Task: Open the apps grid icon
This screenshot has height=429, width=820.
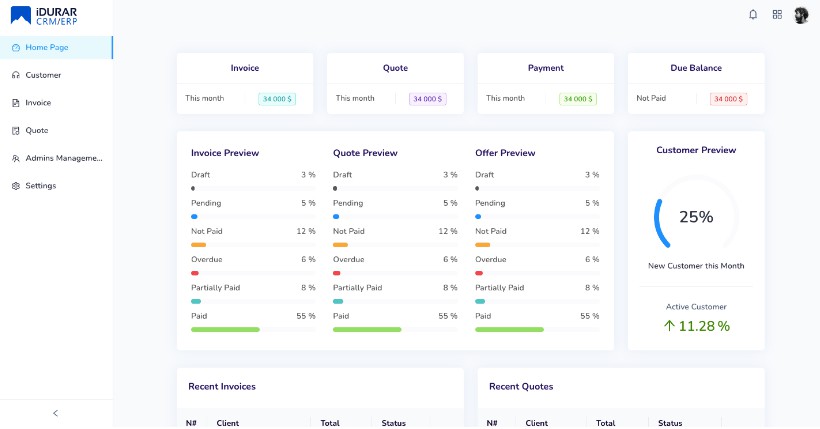Action: pos(777,15)
